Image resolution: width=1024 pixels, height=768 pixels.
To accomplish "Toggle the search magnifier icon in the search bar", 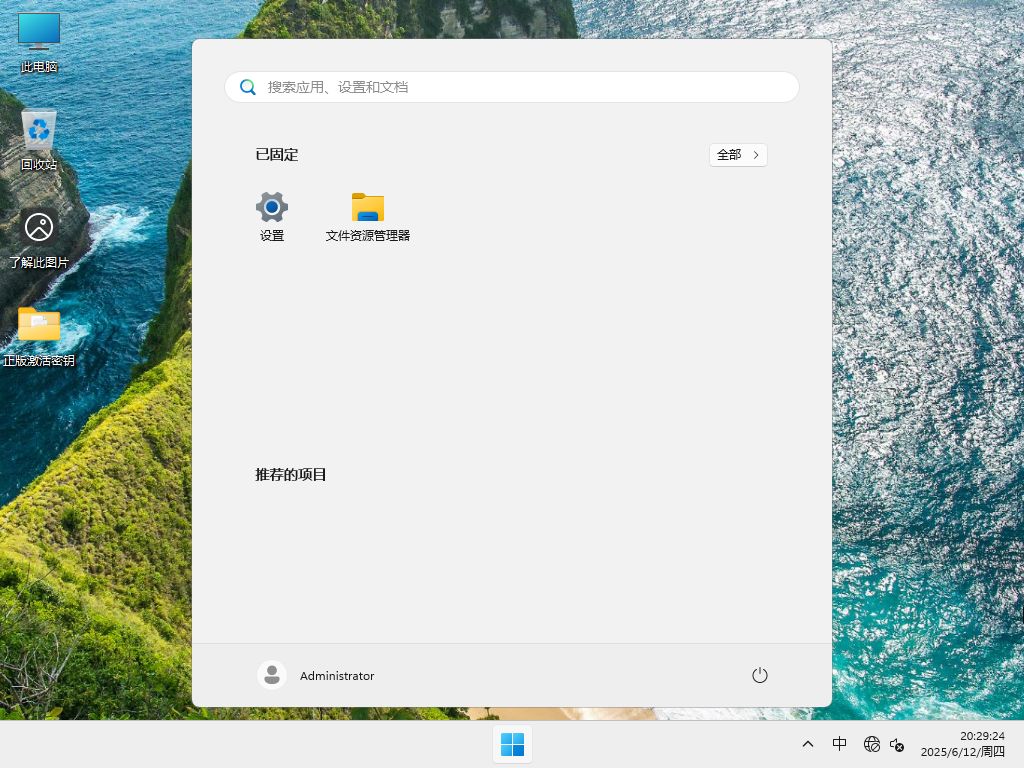I will (248, 87).
